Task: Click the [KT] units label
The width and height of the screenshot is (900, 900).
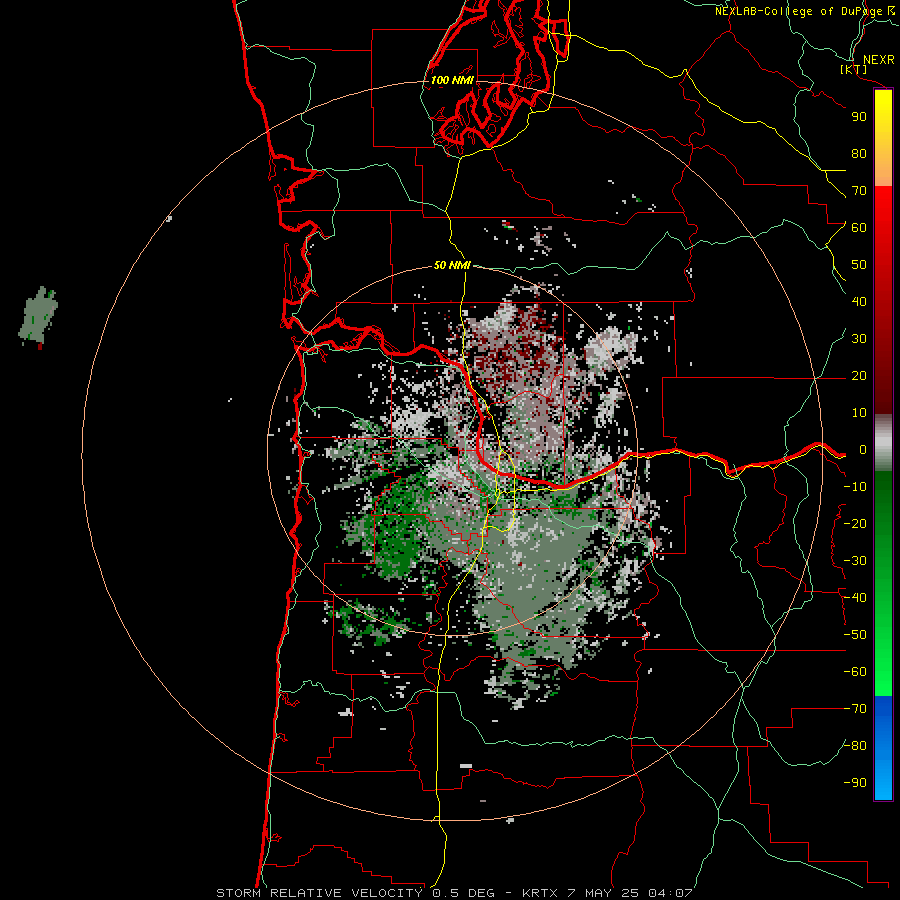Action: (853, 69)
